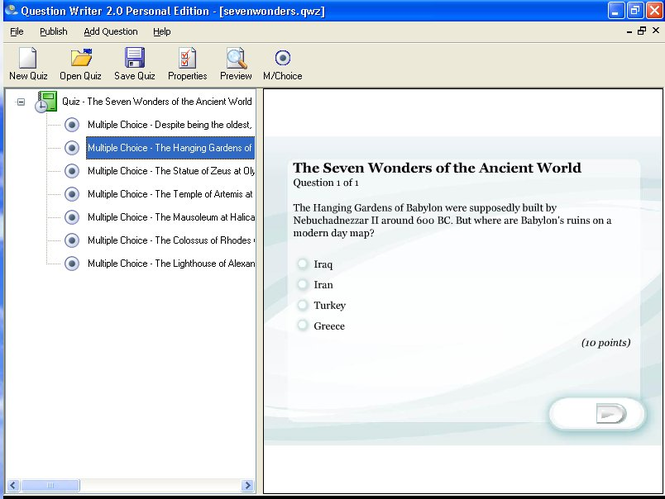This screenshot has height=499, width=665.
Task: Click the icon beside 'The Hanging Gardens of'
Action: [72, 148]
